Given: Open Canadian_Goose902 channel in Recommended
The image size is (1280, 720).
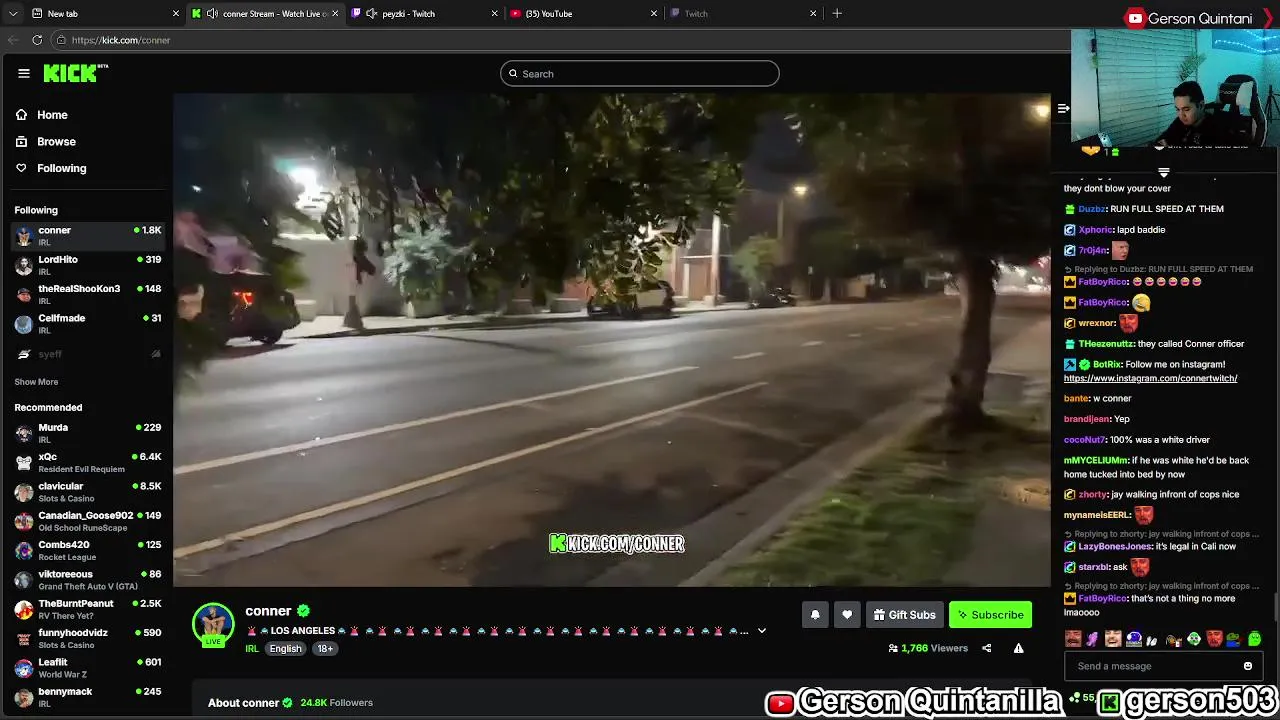Looking at the screenshot, I should (88, 521).
